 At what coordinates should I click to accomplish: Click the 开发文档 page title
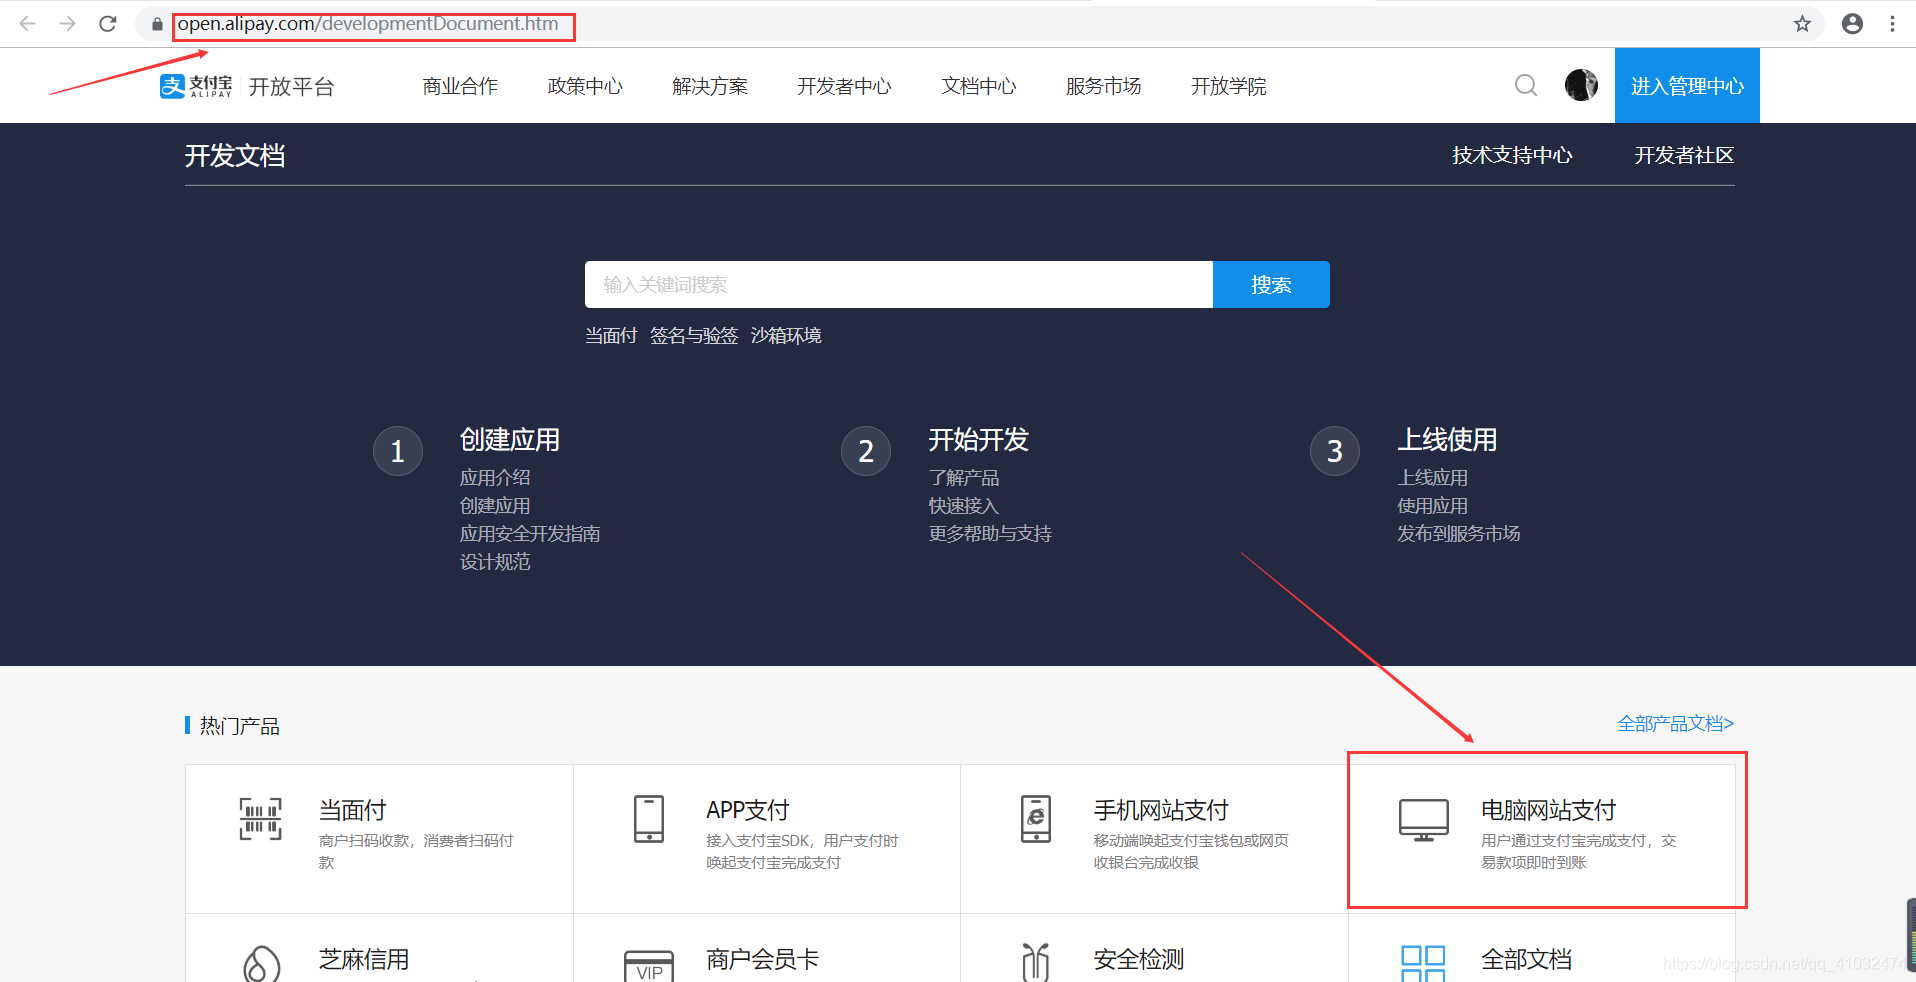click(235, 156)
